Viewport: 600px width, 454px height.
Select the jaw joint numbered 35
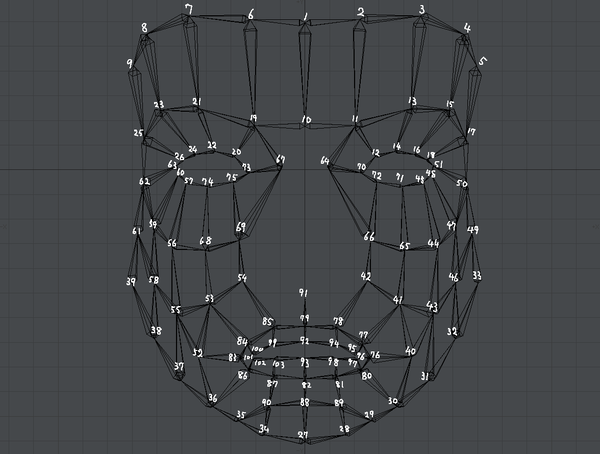[240, 415]
